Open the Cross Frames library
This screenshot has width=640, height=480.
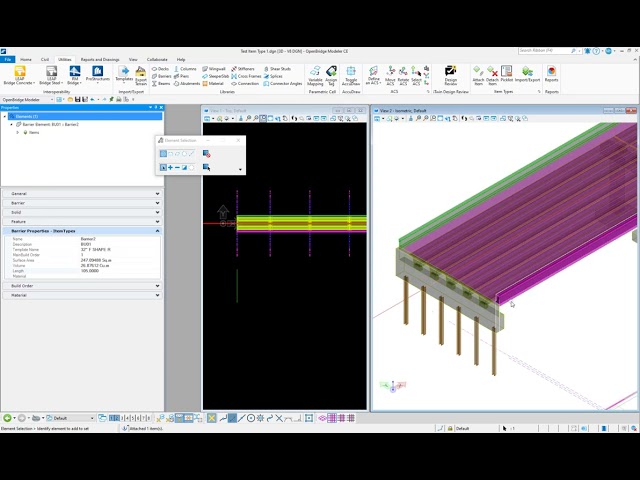point(246,76)
